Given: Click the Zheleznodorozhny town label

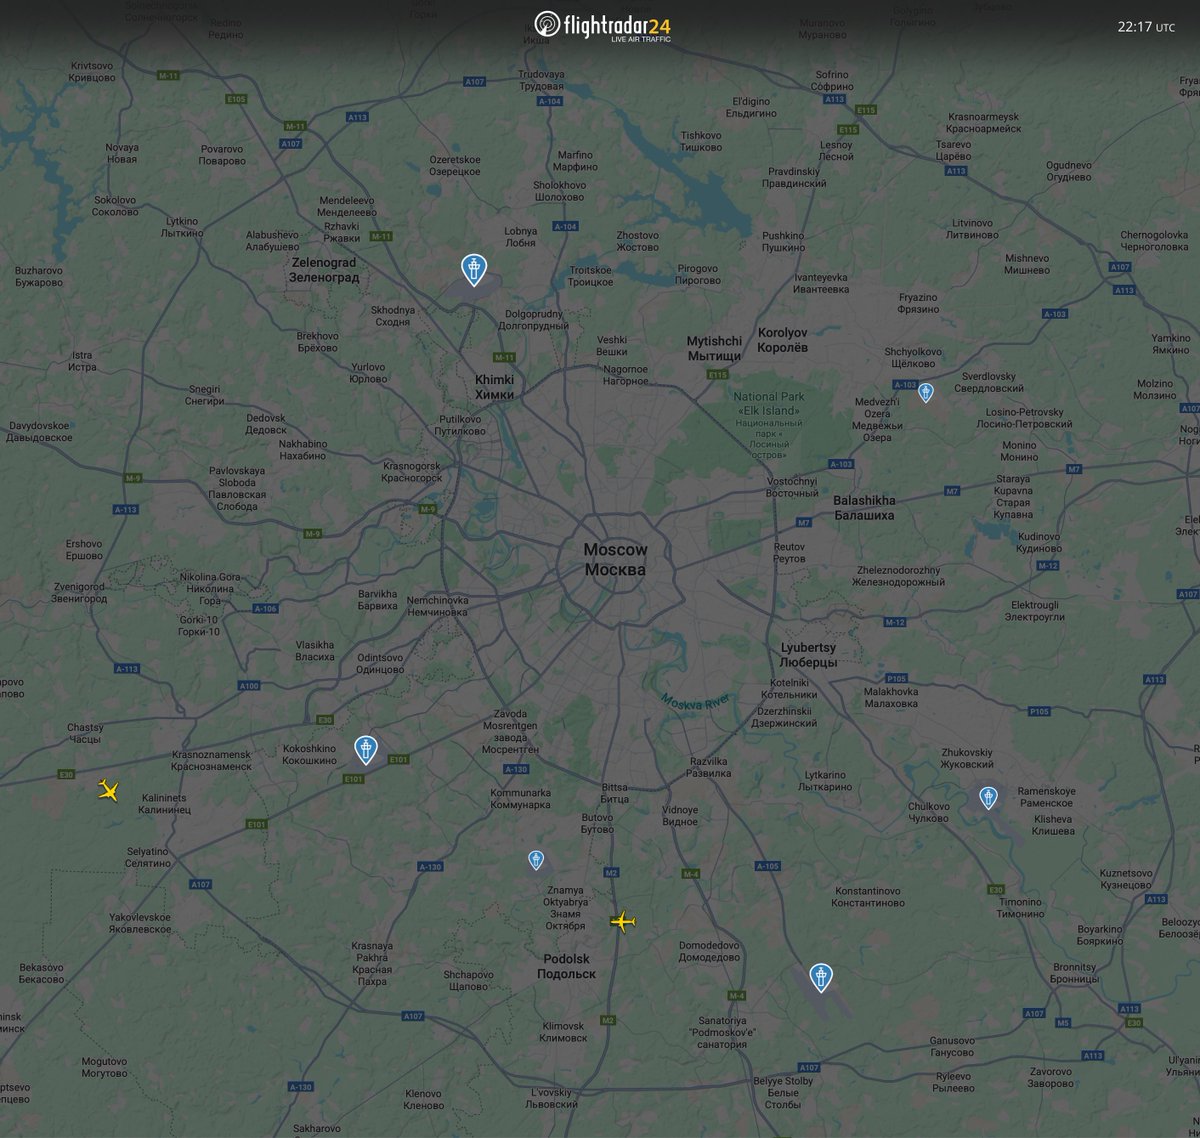Looking at the screenshot, I should pos(900,576).
